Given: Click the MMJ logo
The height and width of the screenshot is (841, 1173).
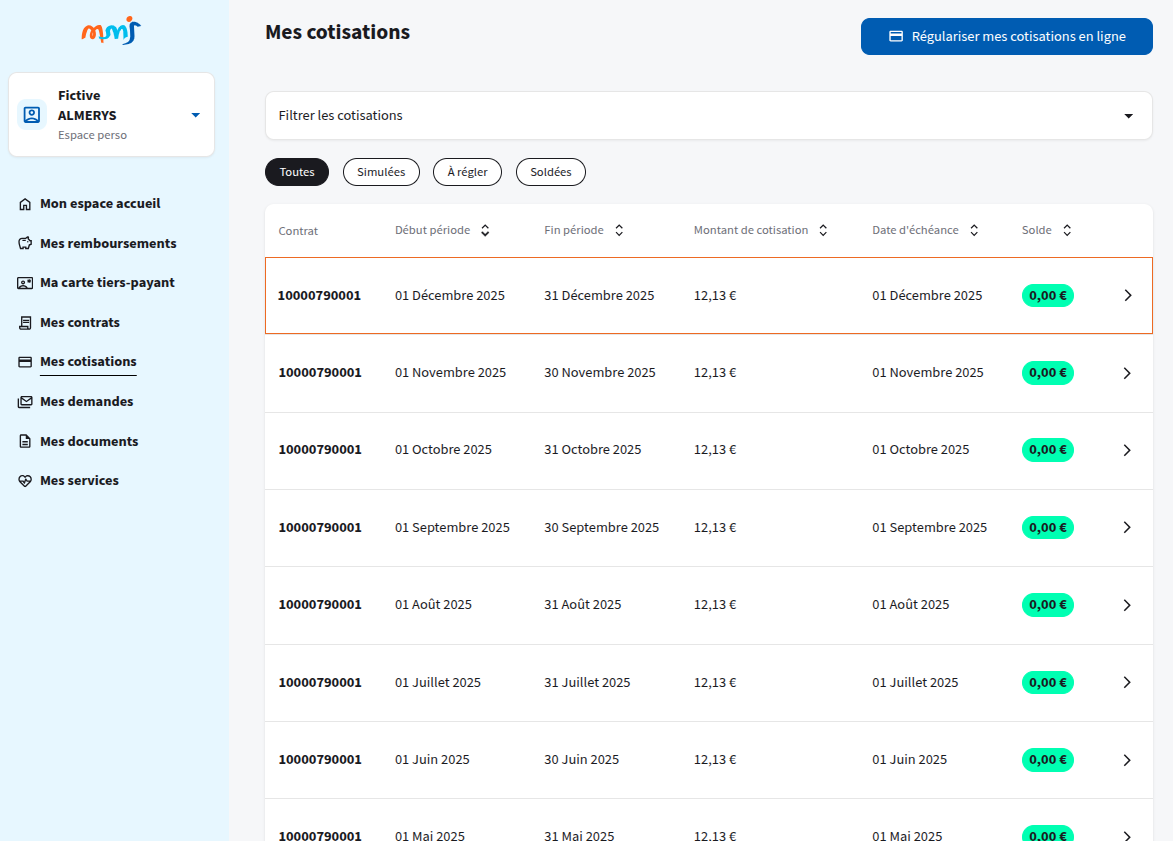Looking at the screenshot, I should coord(111,31).
